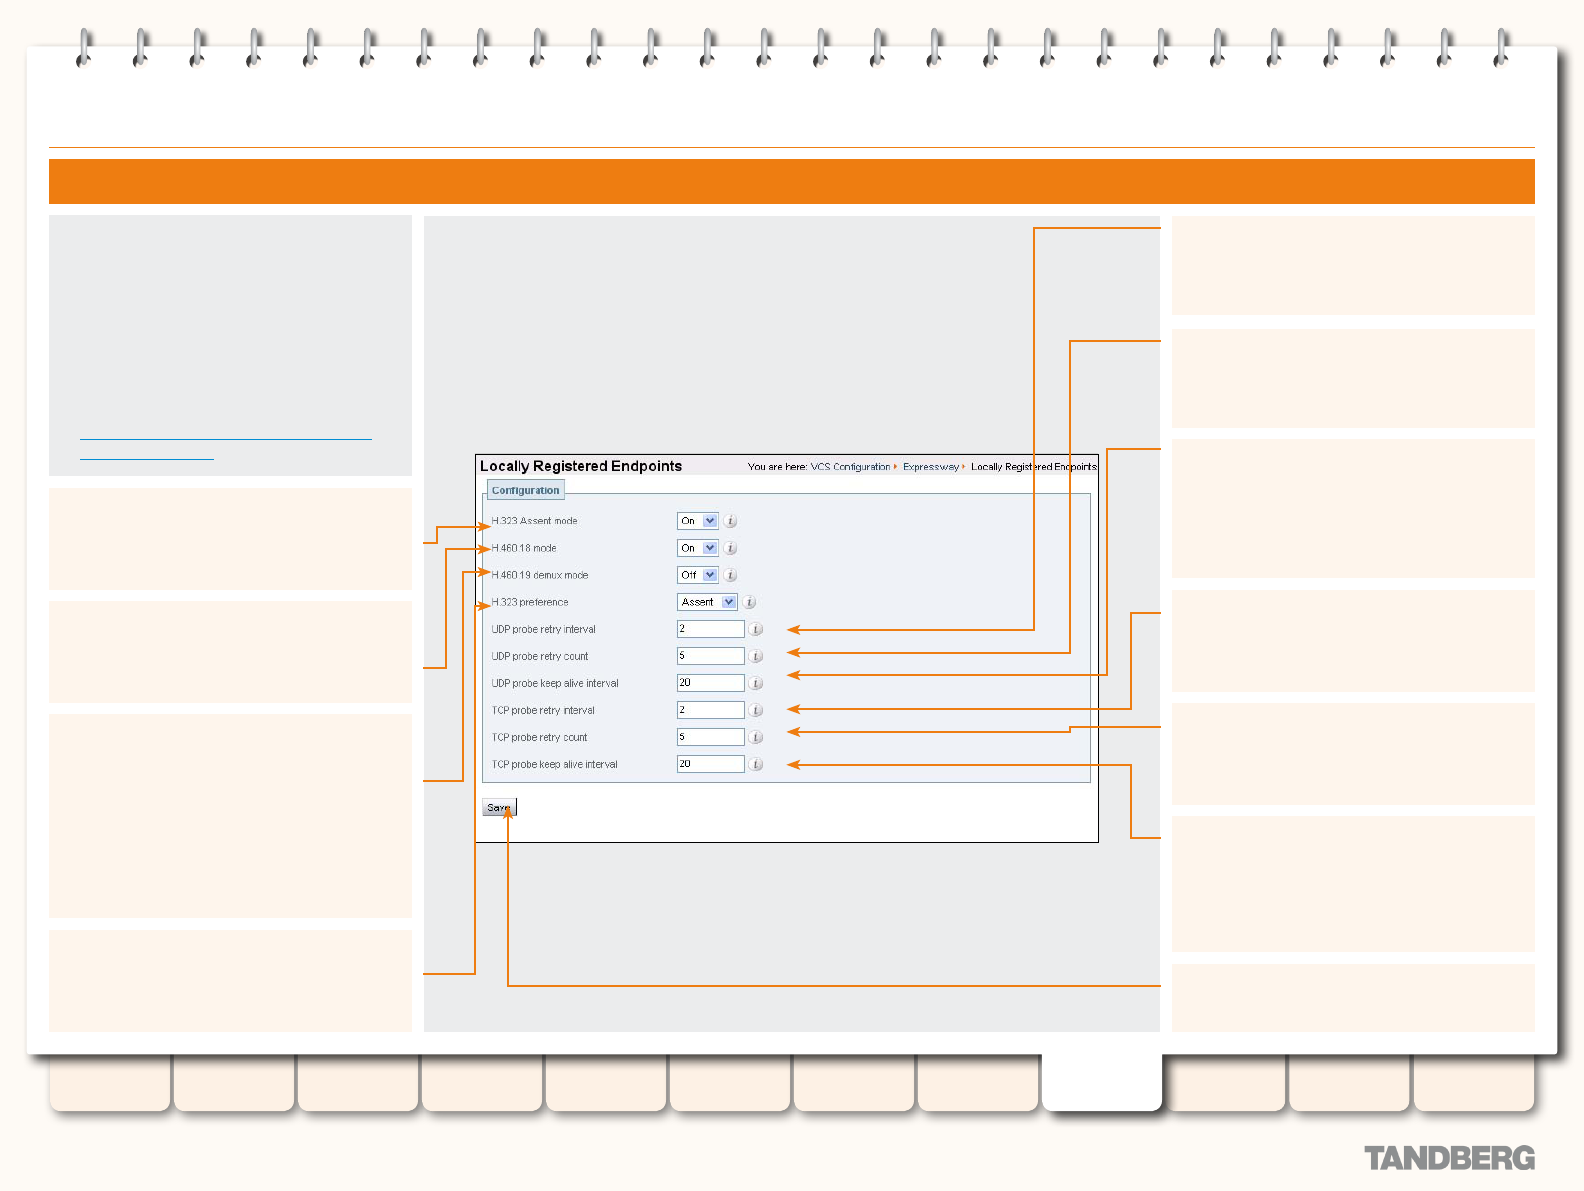Focus the TCP probe retry interval field
The image size is (1584, 1191).
pos(711,710)
